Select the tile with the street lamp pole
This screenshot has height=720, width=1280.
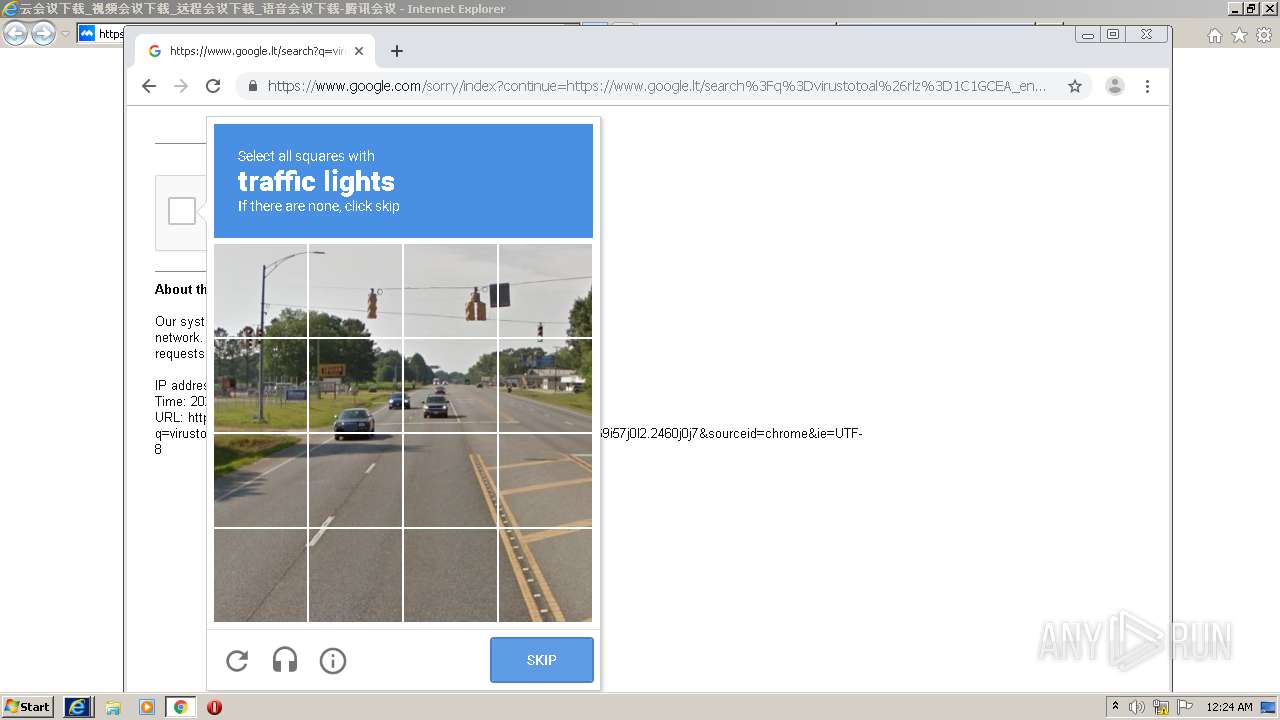260,290
